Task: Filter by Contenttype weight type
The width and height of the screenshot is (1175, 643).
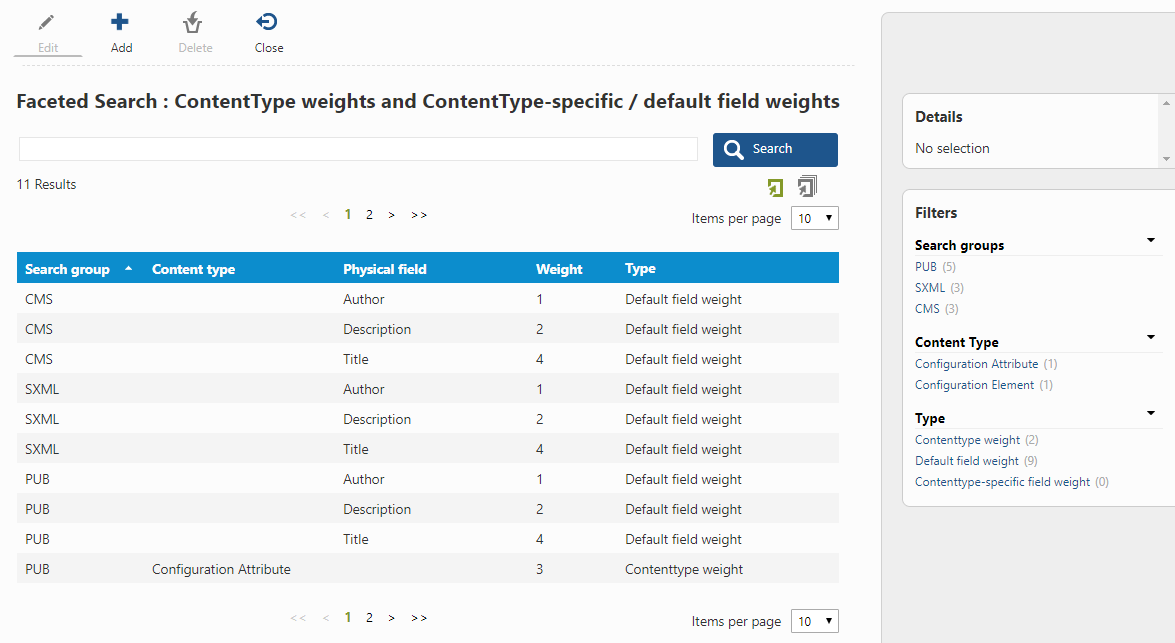Action: pyautogui.click(x=967, y=440)
